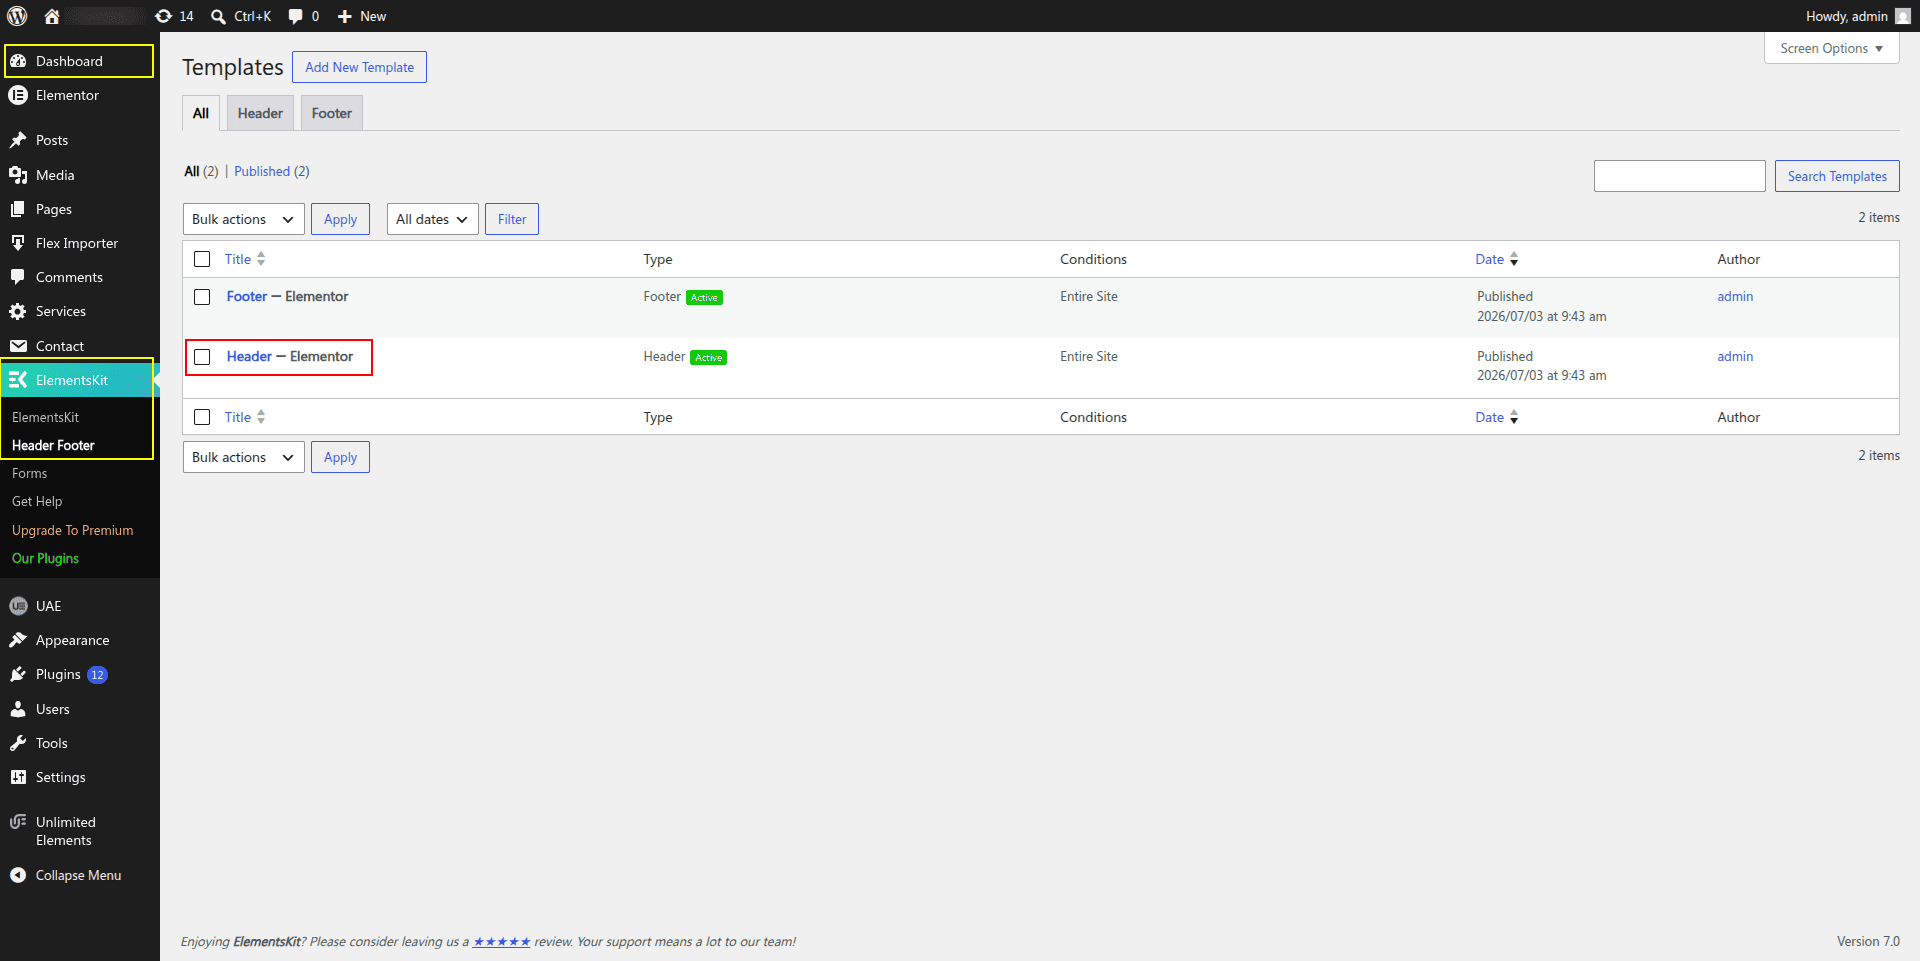Click the Plugins plug icon
The image size is (1920, 961).
coord(18,674)
